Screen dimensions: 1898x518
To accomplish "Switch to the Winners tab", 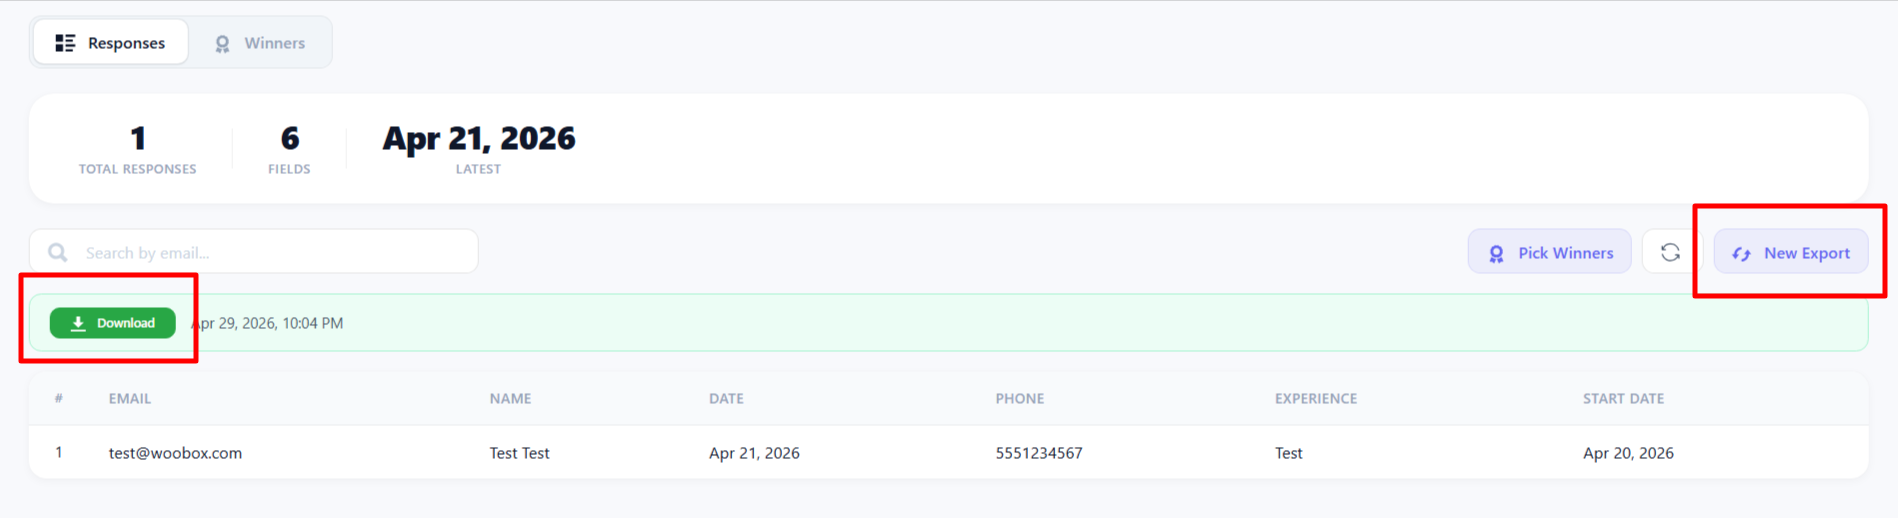I will [x=260, y=43].
